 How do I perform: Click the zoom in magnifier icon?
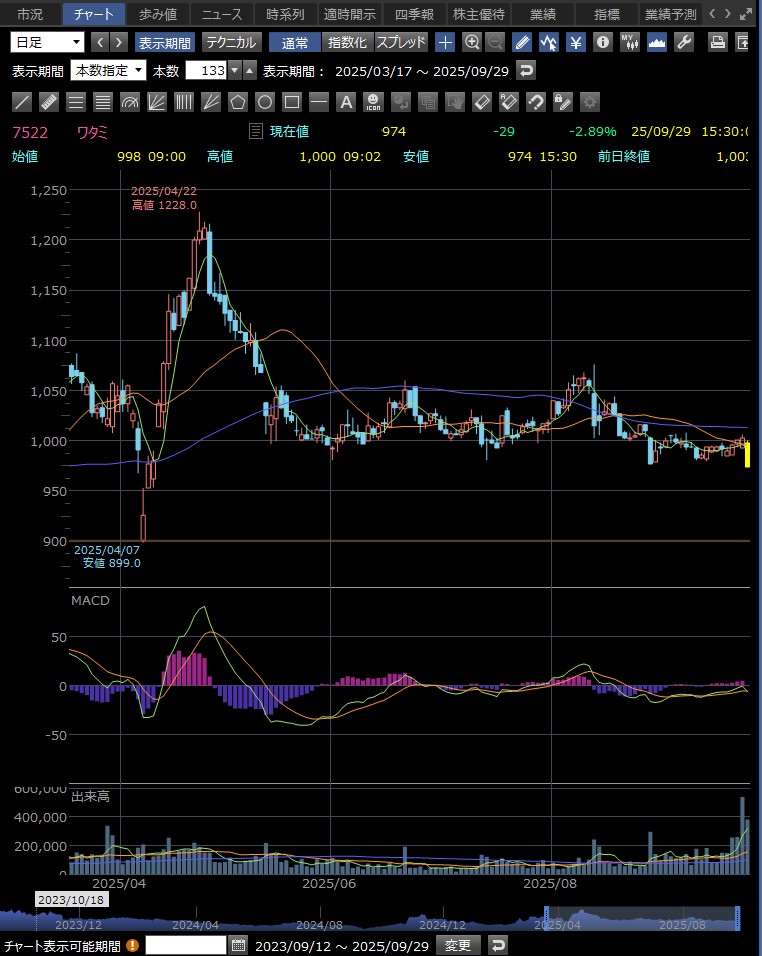[472, 42]
